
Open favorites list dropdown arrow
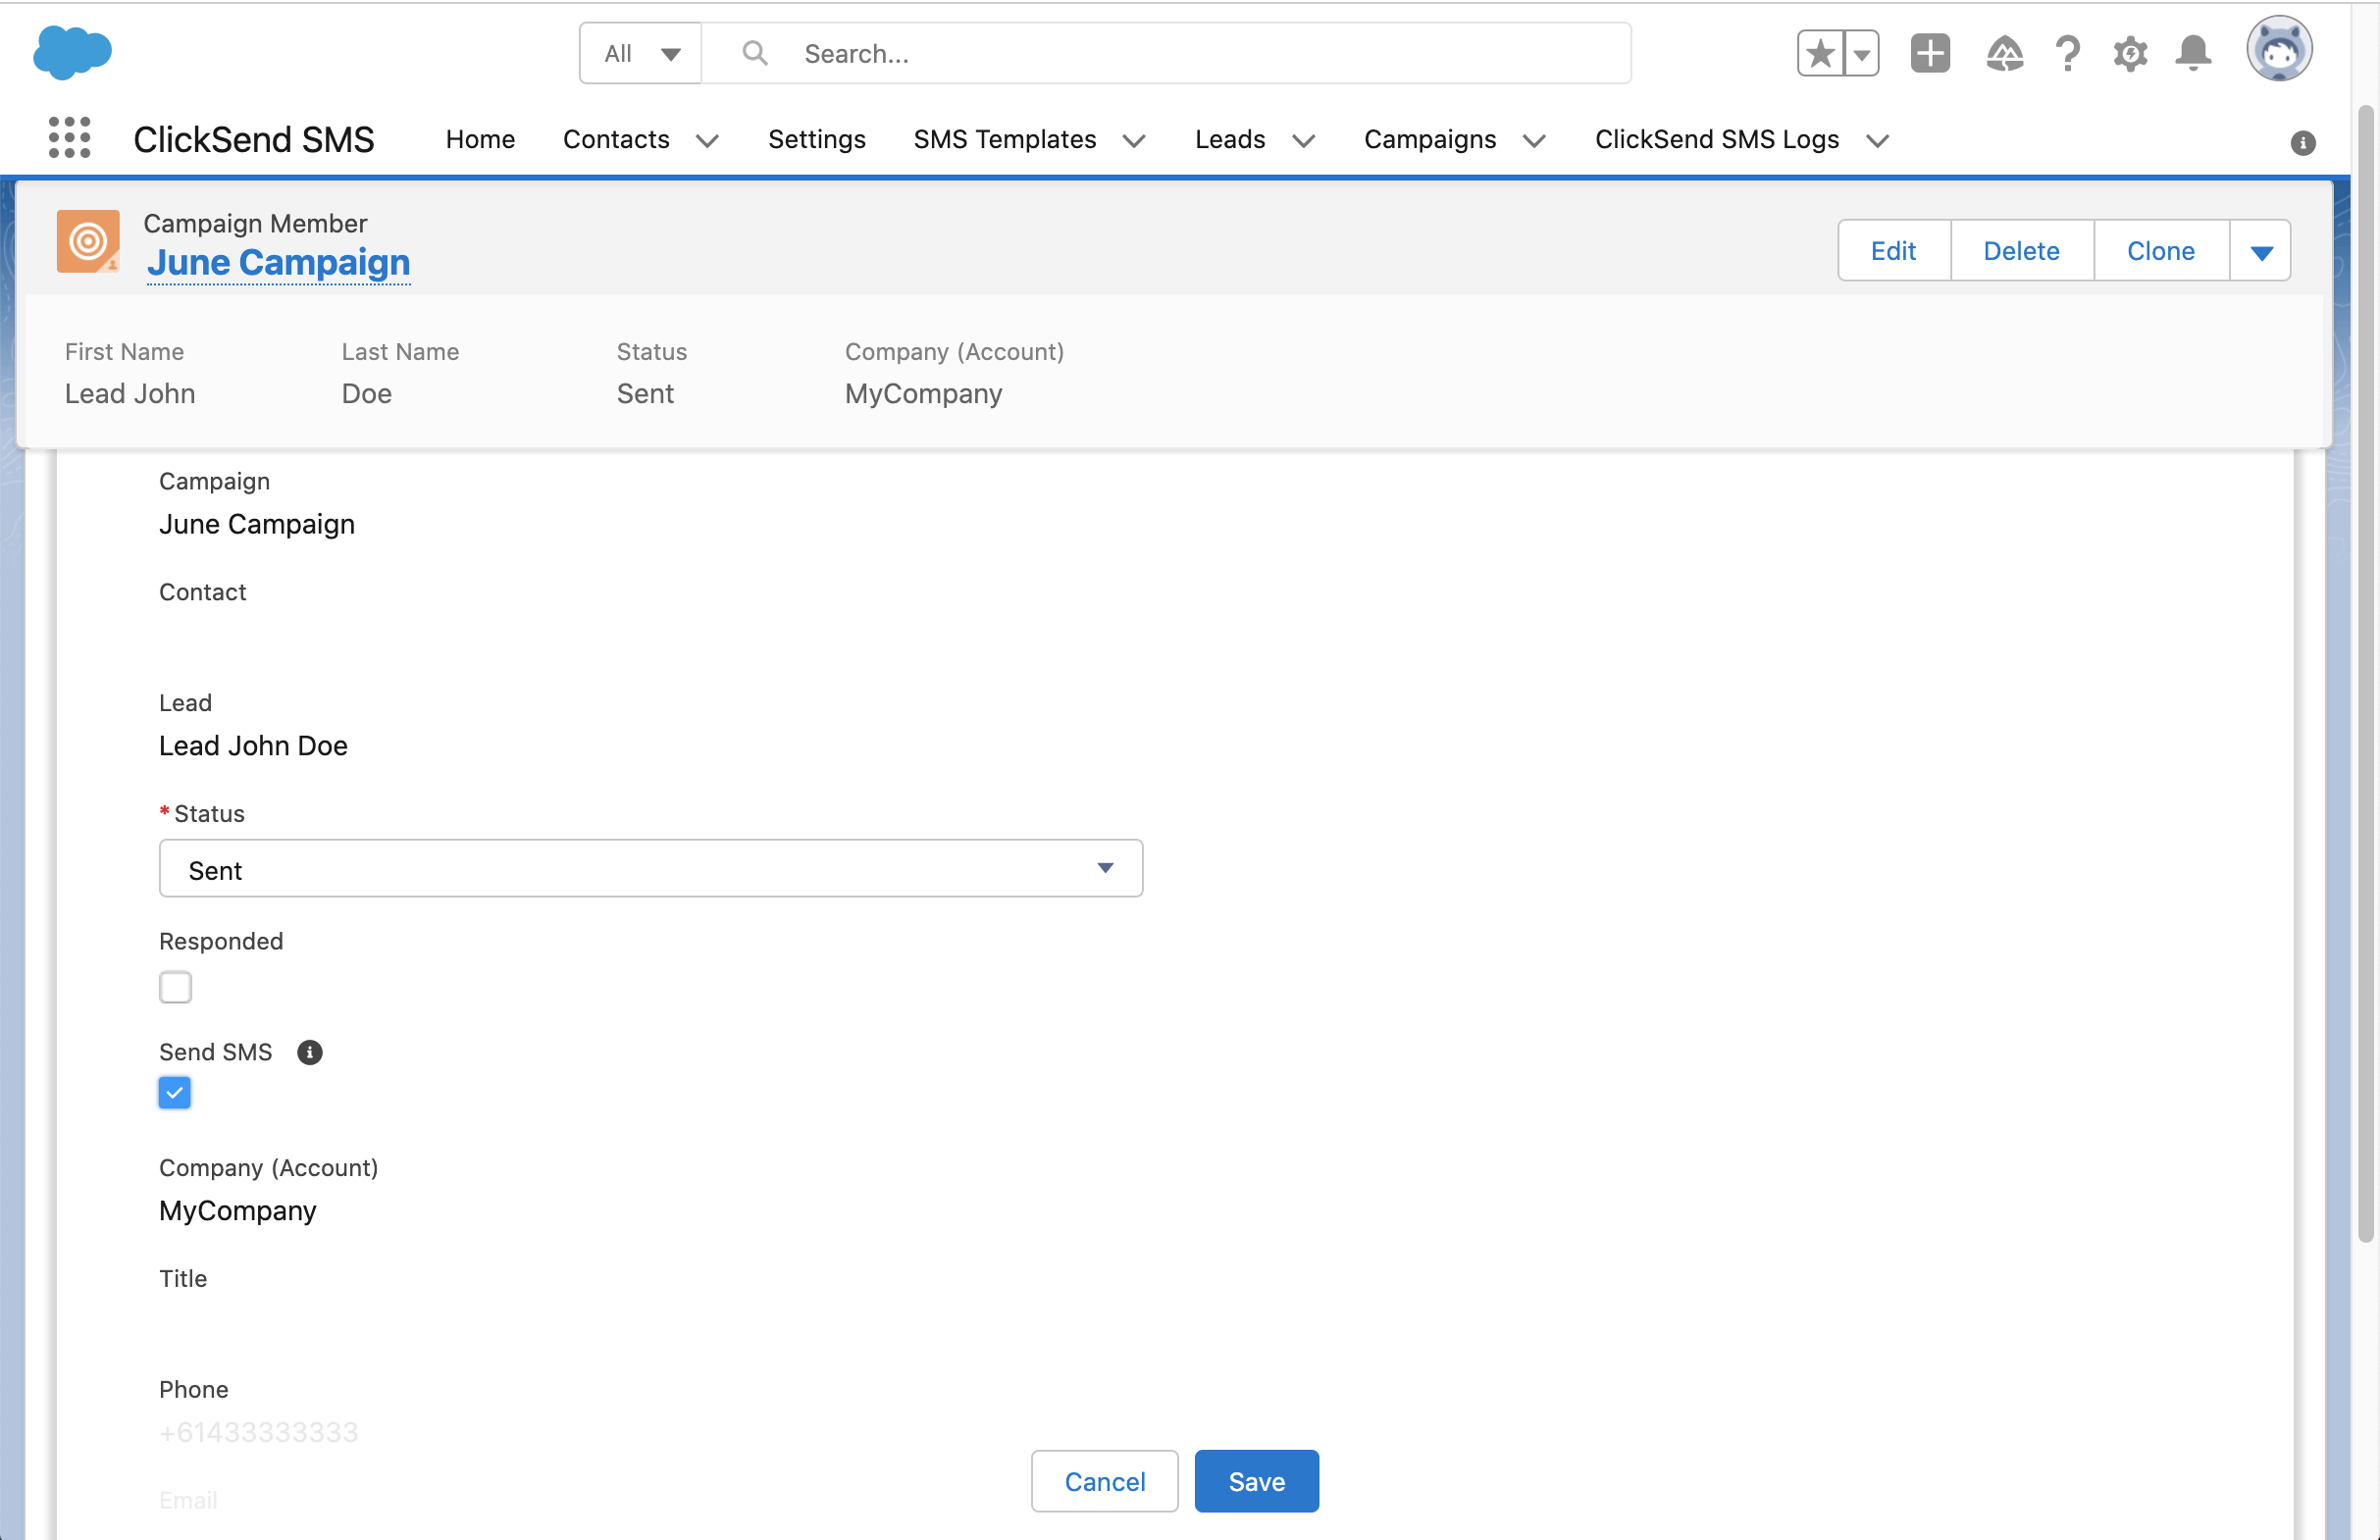click(x=1862, y=53)
